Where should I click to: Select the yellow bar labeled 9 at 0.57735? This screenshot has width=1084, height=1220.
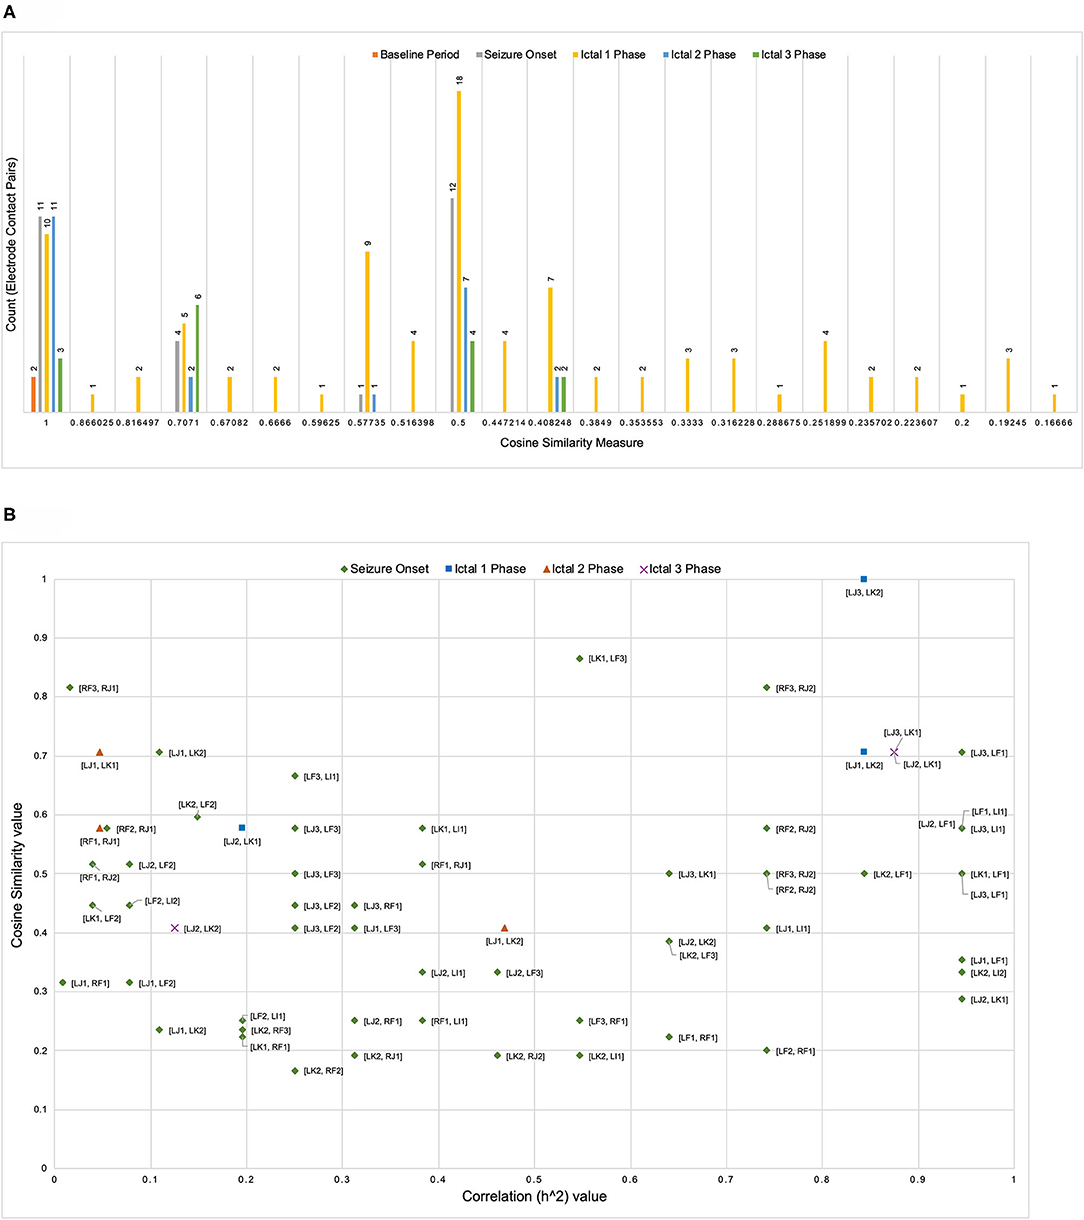pos(367,330)
